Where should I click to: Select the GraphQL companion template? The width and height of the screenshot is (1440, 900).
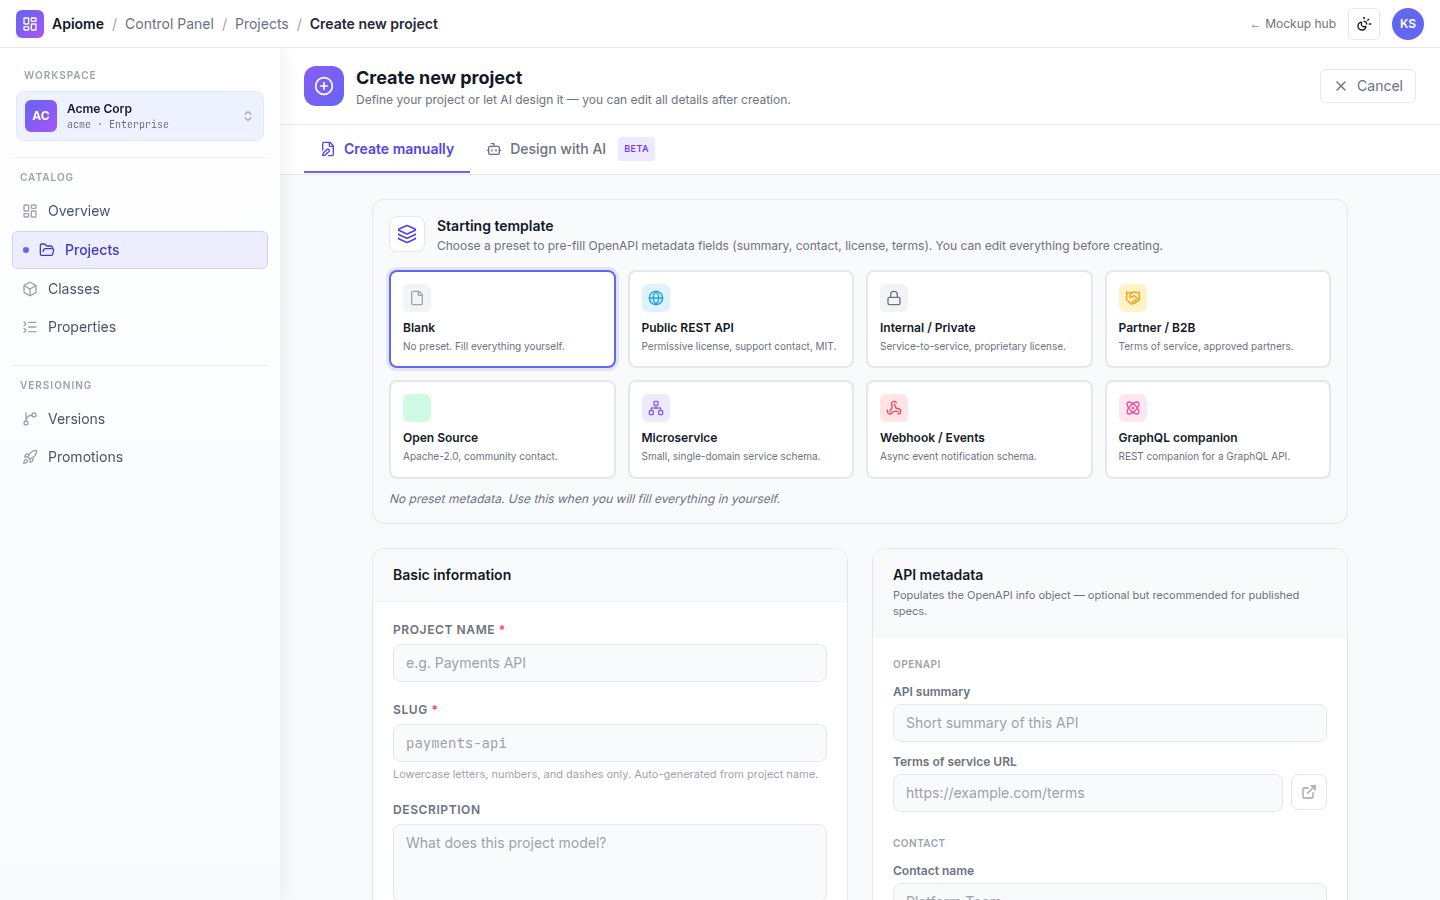(1218, 429)
